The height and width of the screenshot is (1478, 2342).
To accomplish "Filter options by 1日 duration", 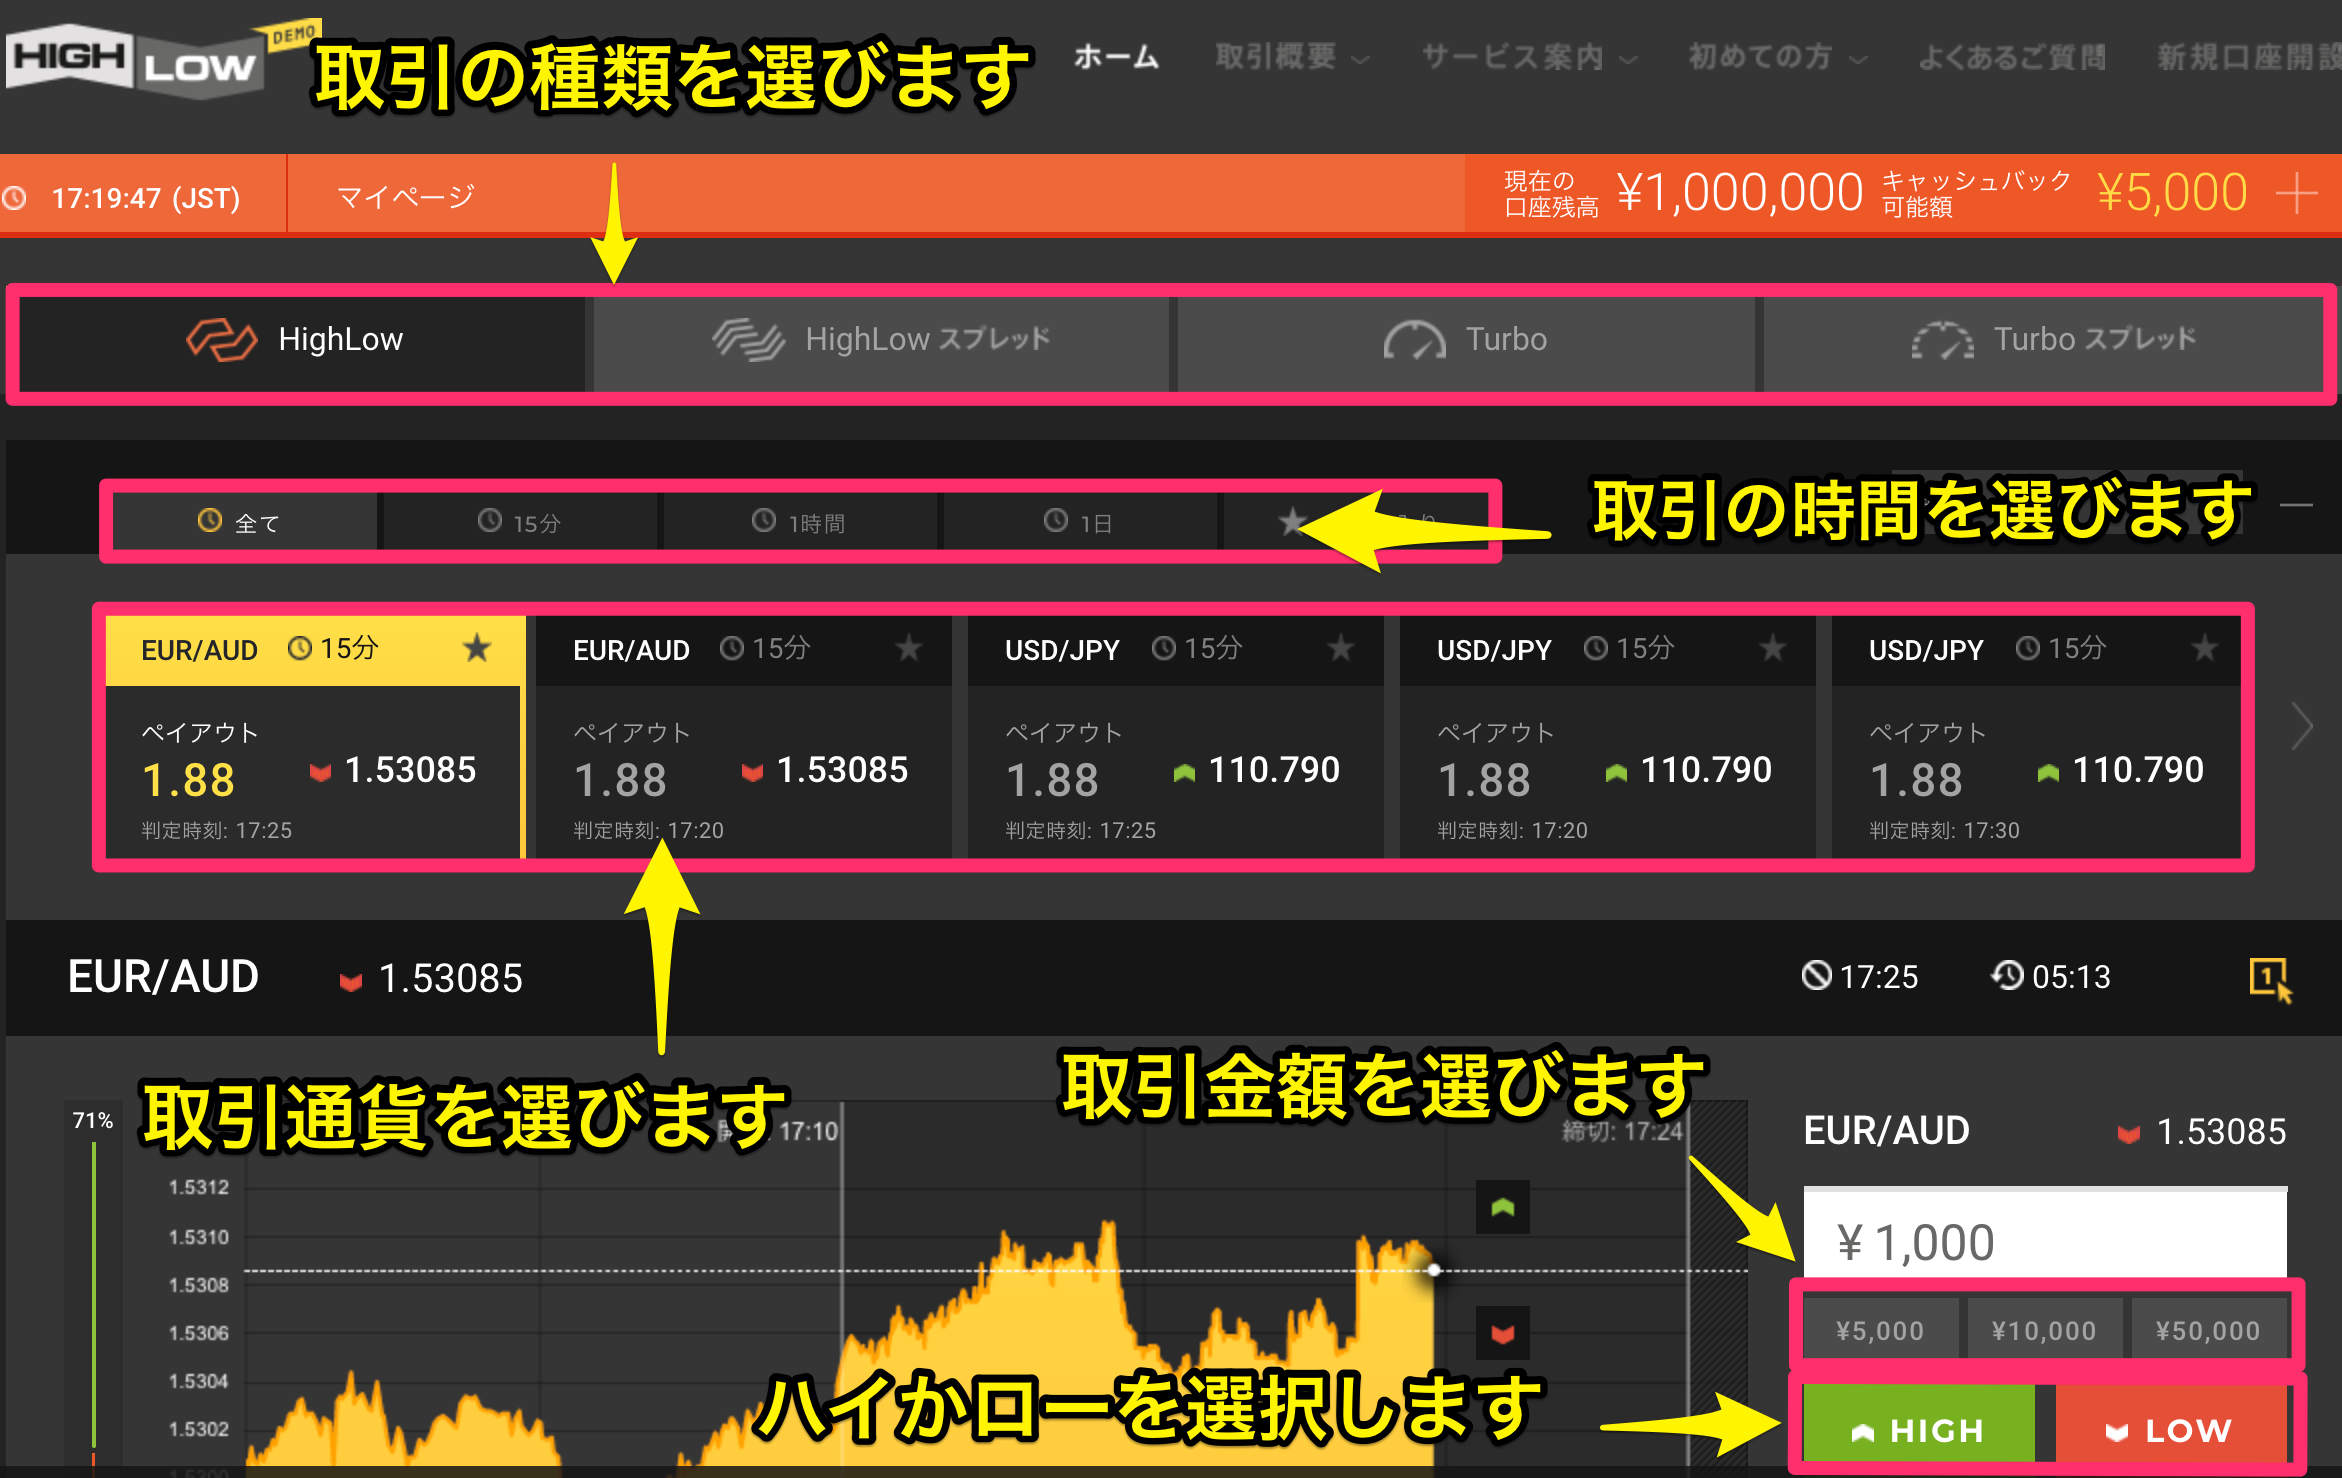I will coord(1079,522).
